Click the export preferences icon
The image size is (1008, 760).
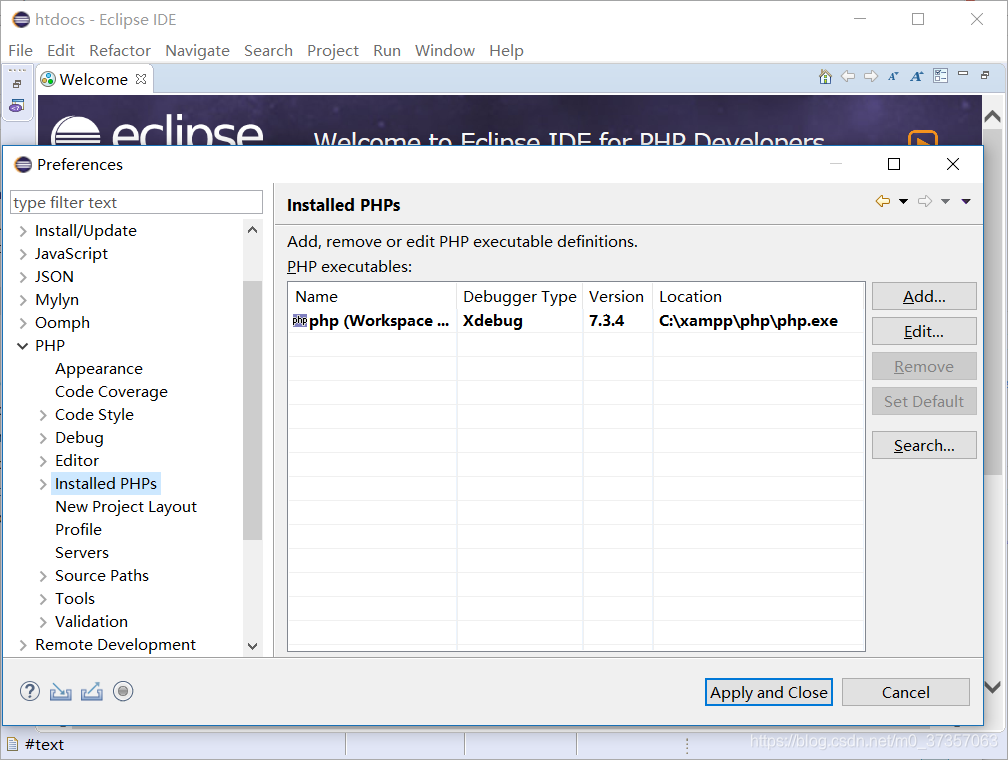[92, 691]
